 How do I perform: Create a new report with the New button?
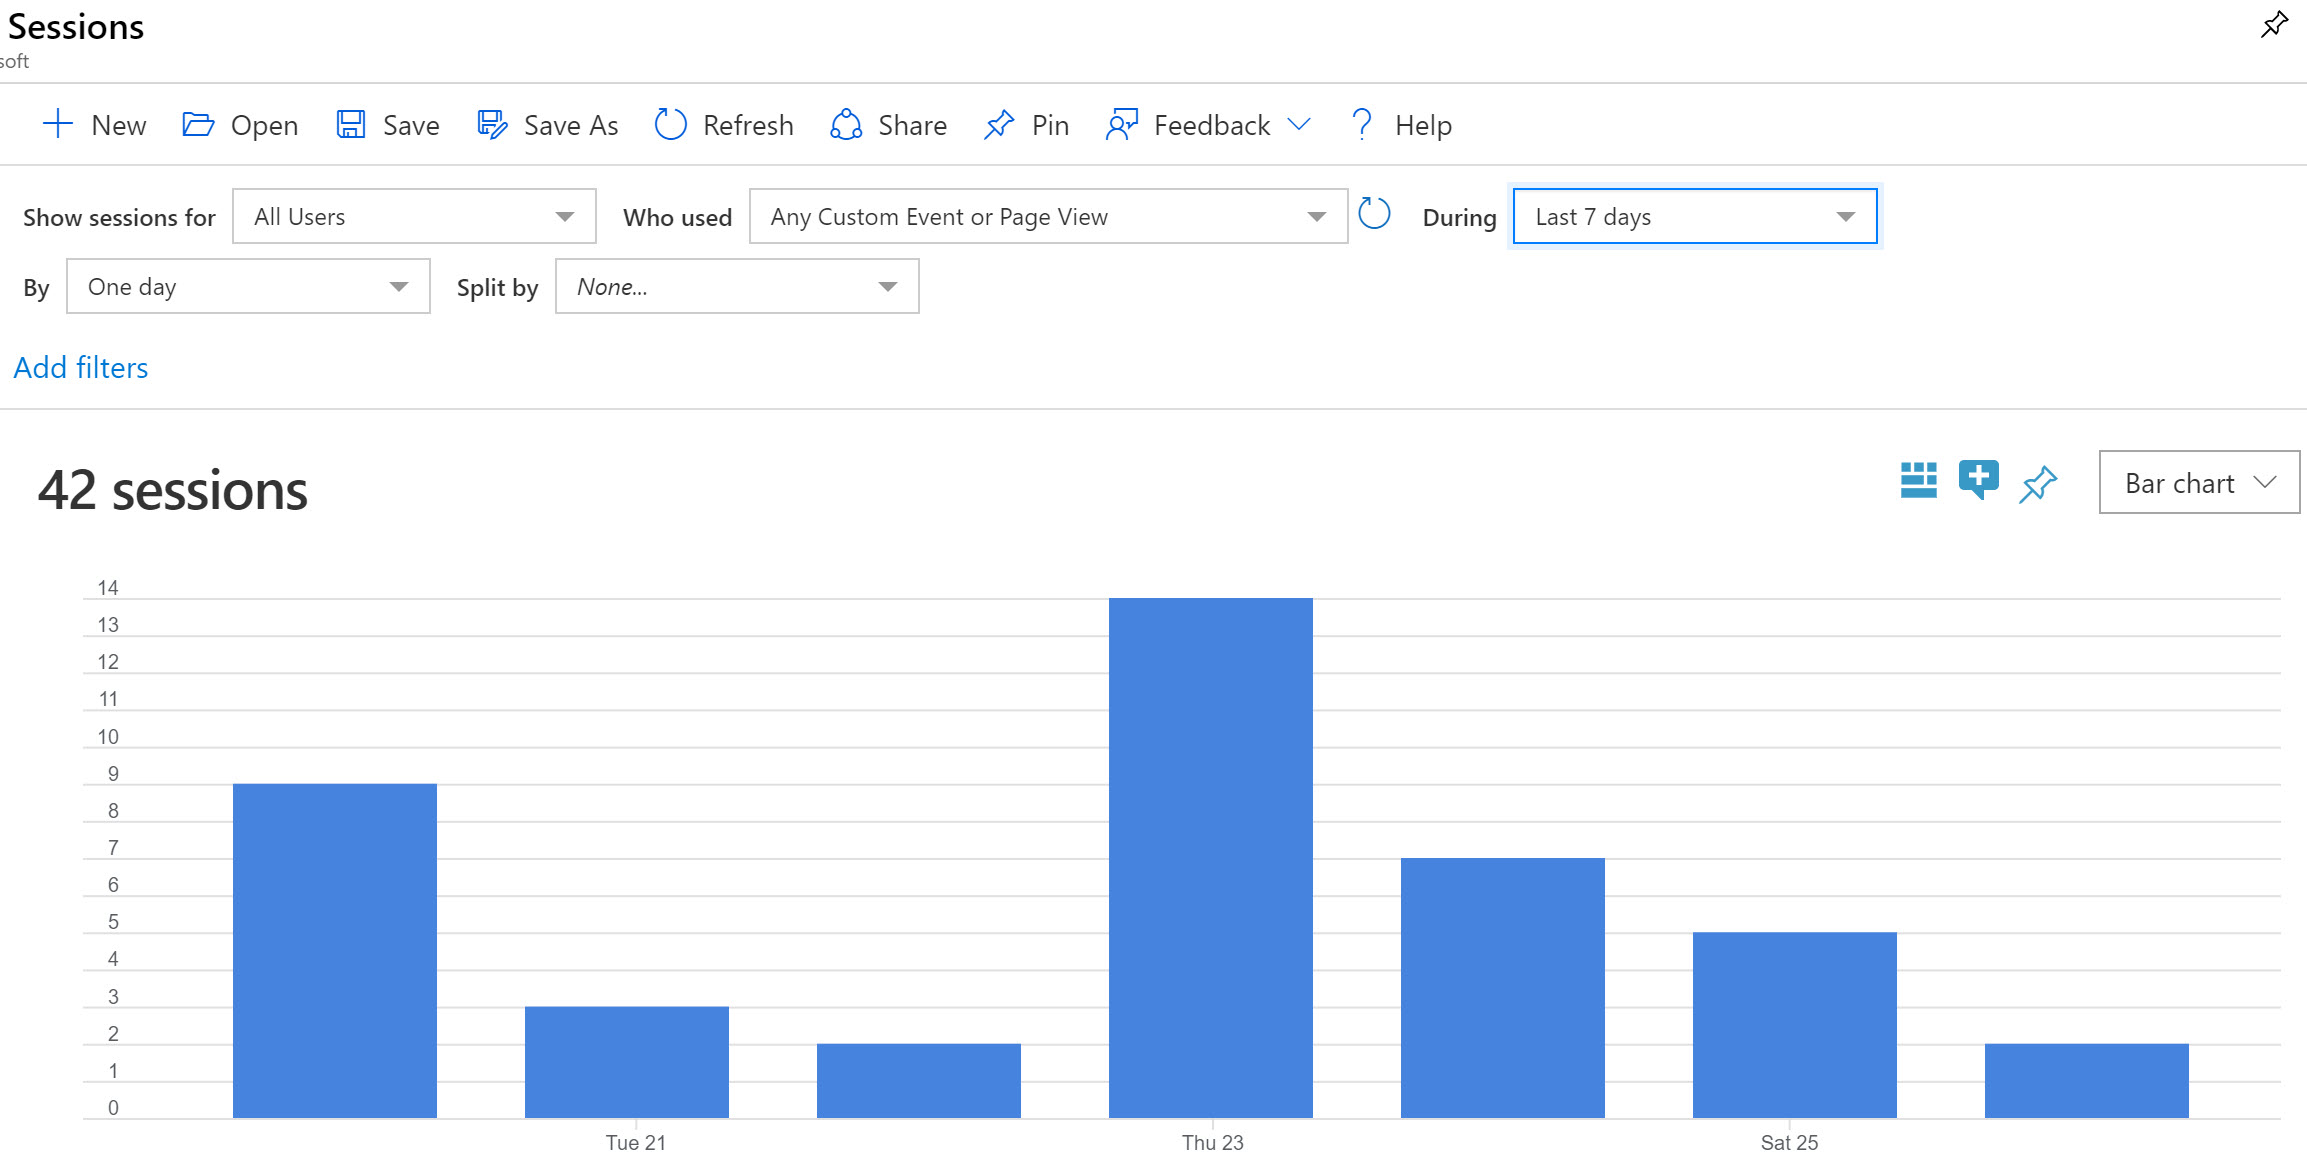click(93, 124)
